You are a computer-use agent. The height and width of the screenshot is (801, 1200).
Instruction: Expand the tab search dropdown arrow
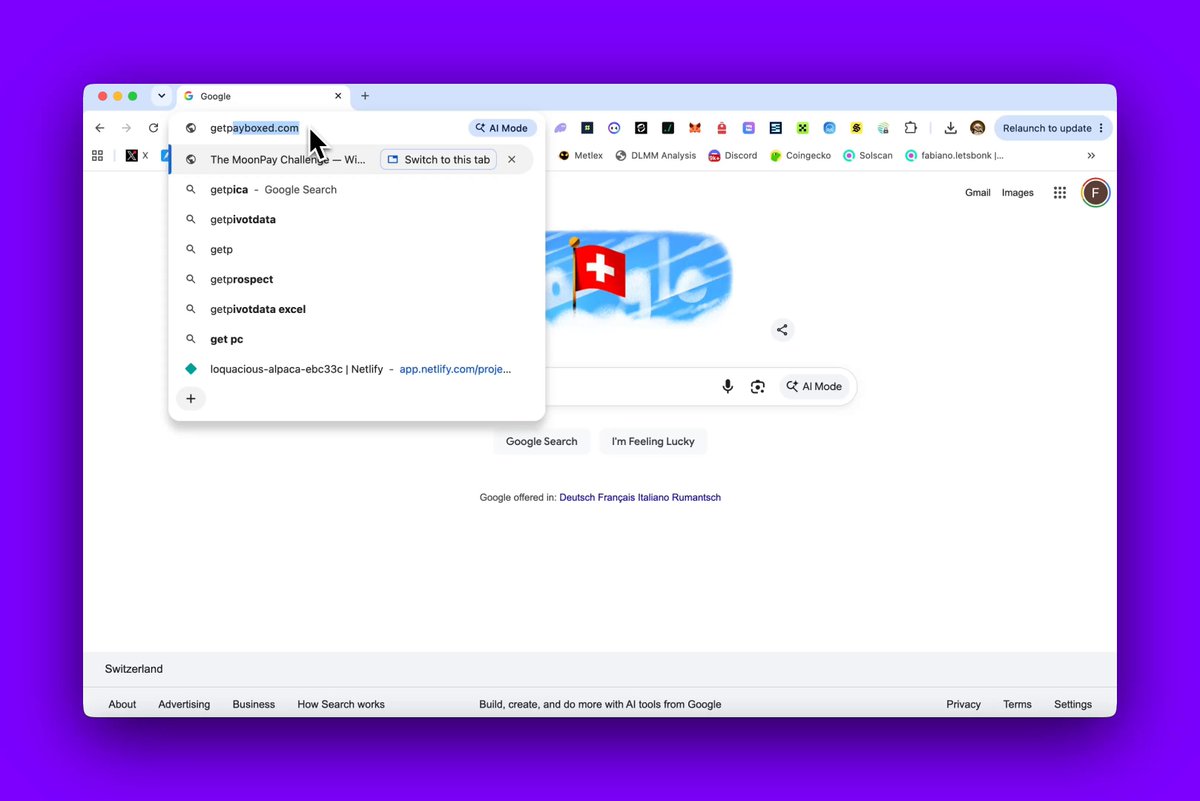tap(161, 96)
